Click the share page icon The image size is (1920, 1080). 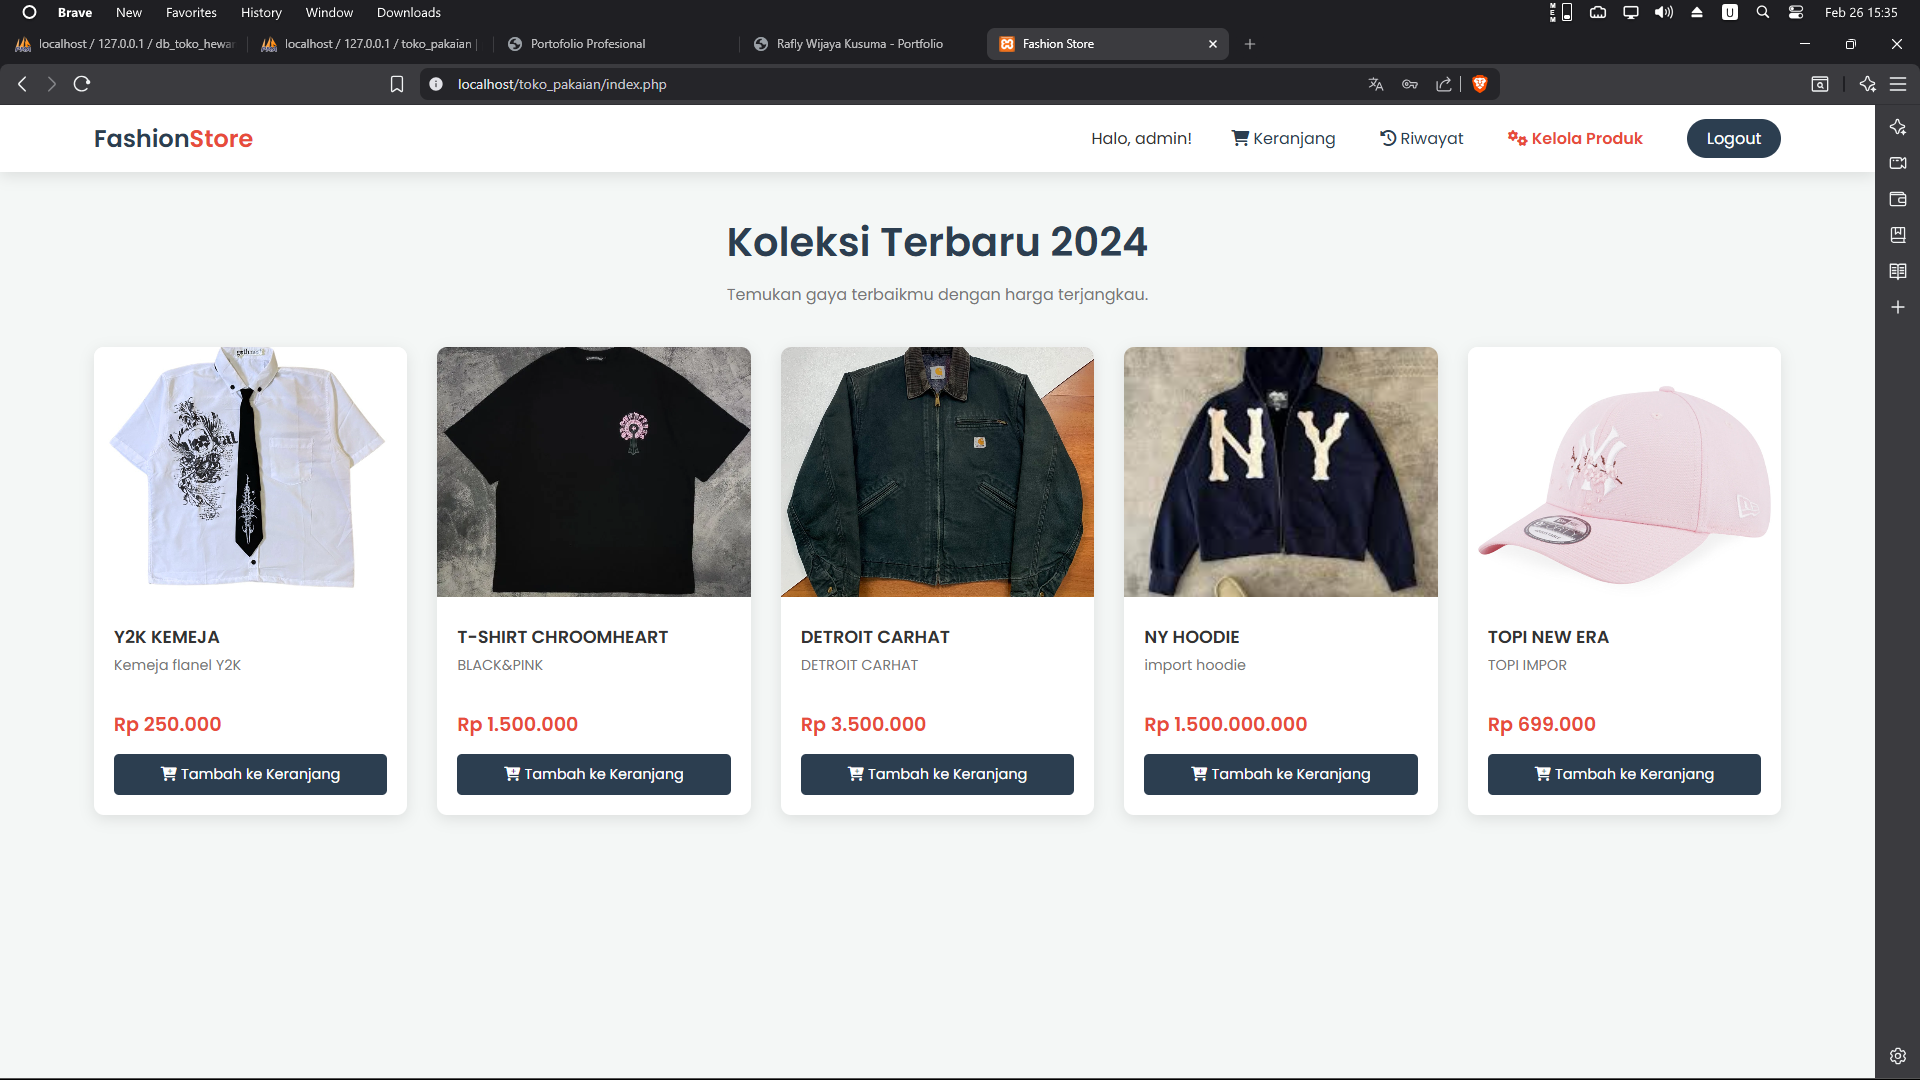[1444, 84]
